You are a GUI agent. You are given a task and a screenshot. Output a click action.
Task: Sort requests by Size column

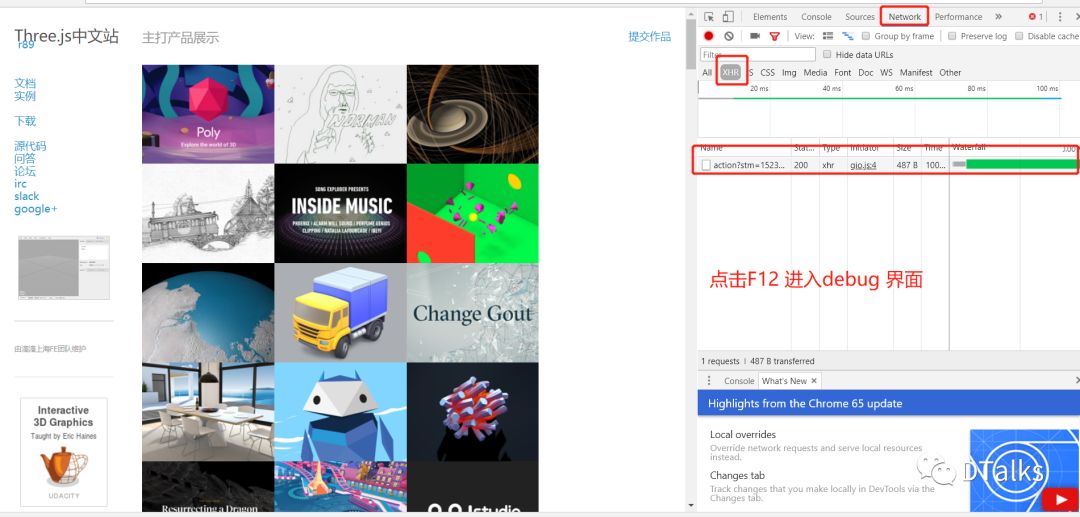point(904,148)
